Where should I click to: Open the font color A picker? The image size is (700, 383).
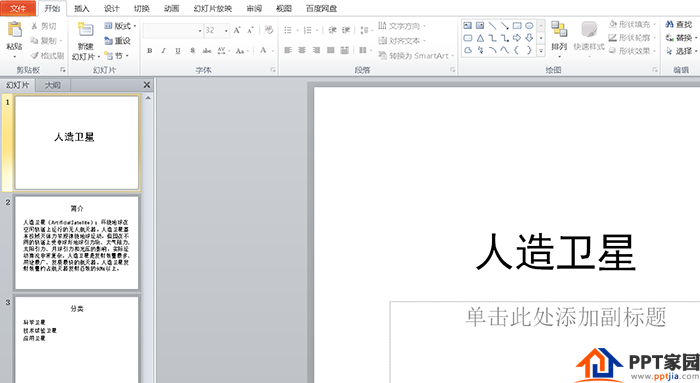point(263,50)
